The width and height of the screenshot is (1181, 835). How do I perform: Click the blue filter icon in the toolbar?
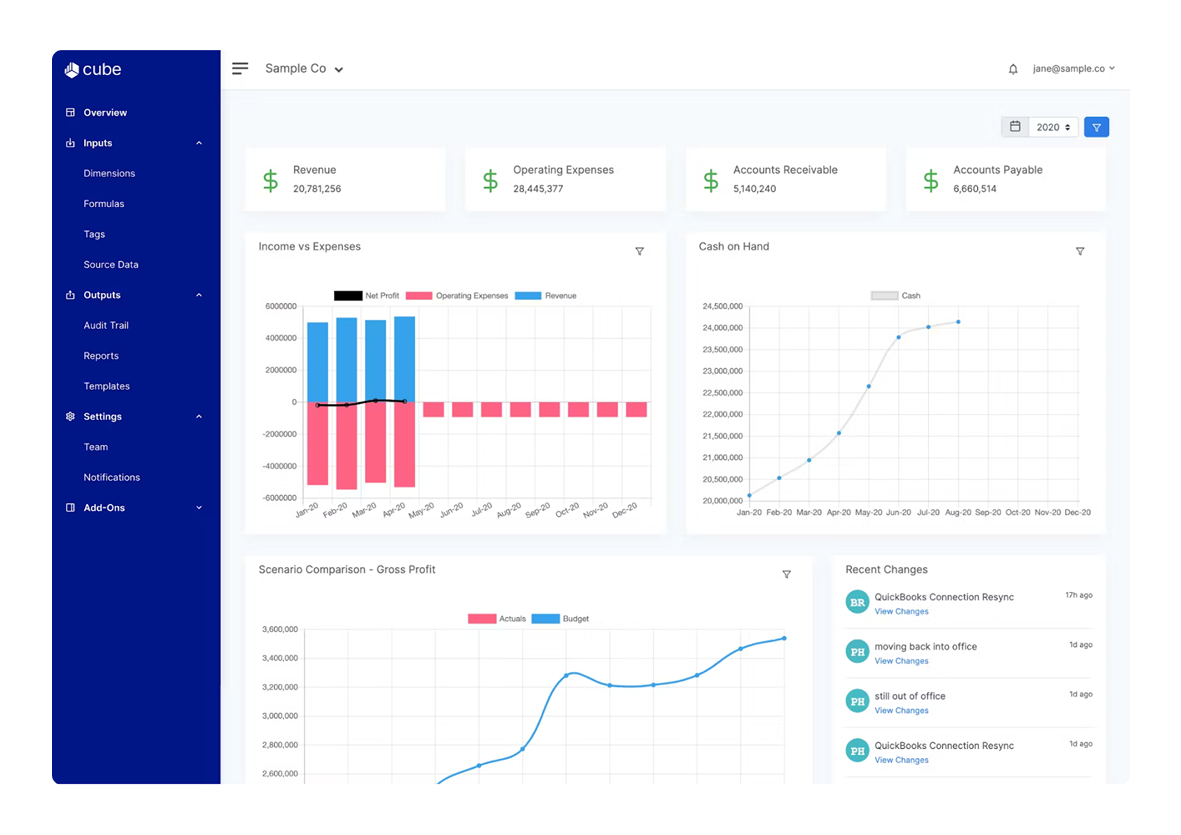1096,126
